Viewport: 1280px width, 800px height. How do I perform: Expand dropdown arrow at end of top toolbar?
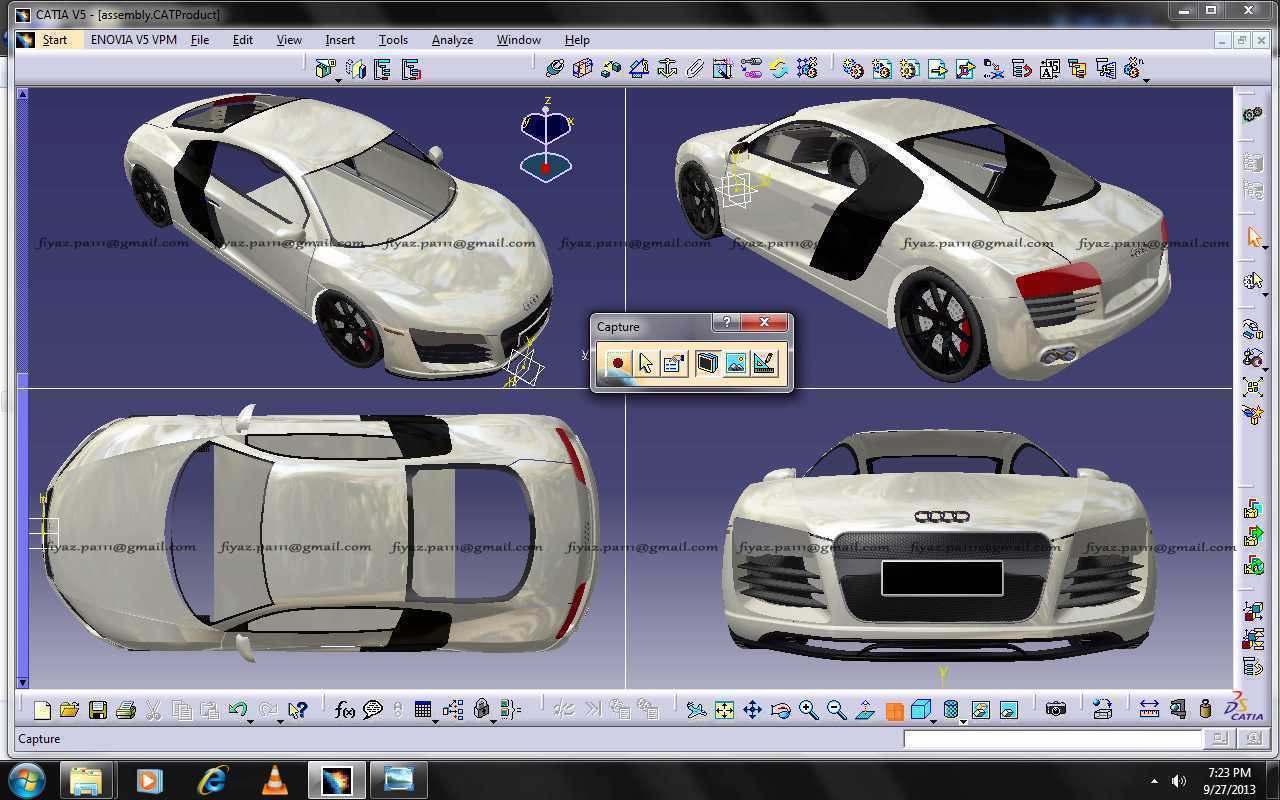(x=1146, y=79)
